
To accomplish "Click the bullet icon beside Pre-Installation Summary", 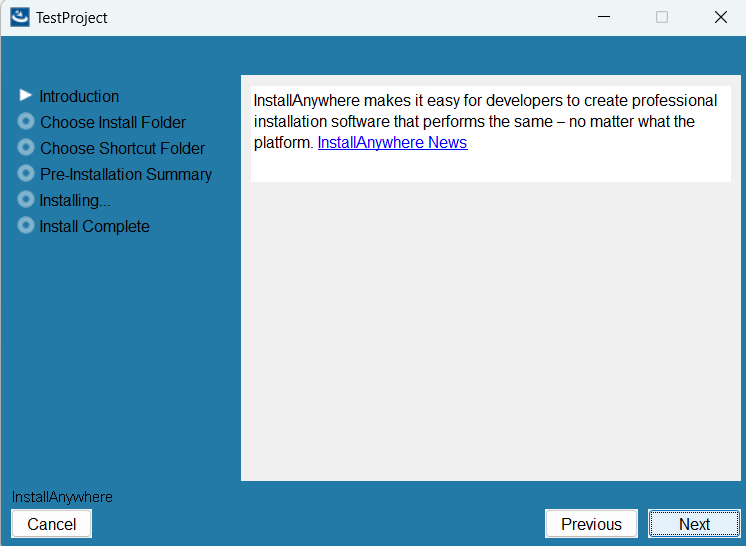I will [x=26, y=174].
